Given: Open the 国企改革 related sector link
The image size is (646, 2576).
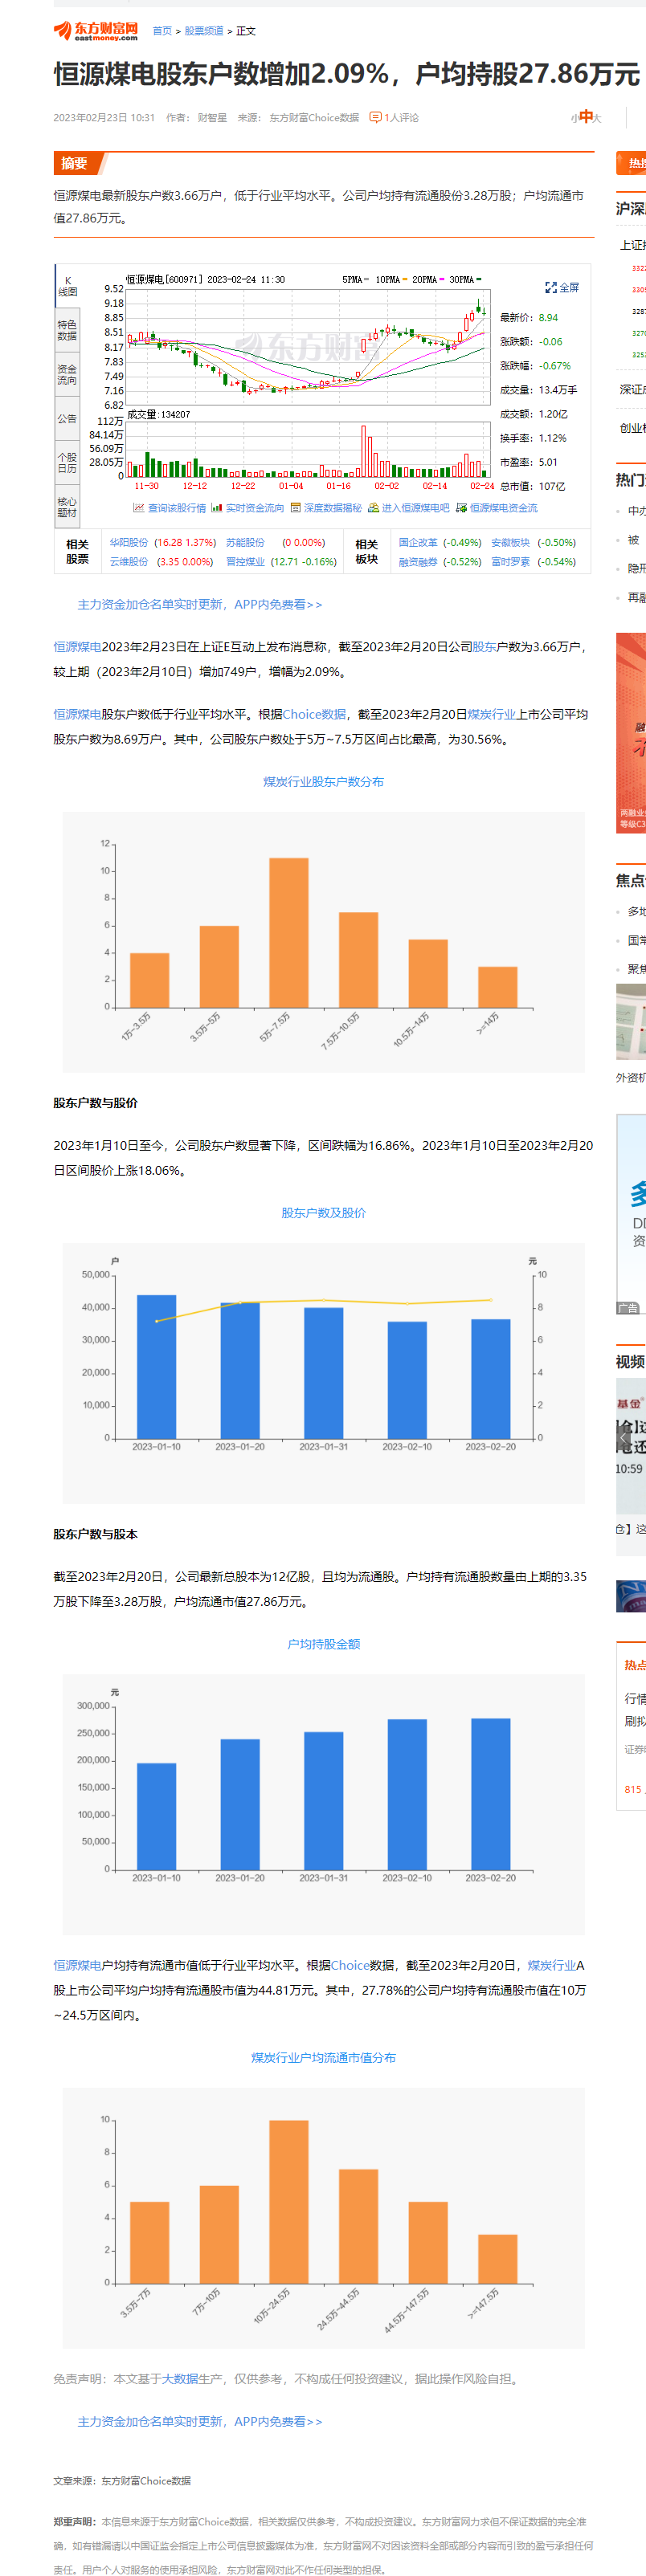Looking at the screenshot, I should (418, 542).
